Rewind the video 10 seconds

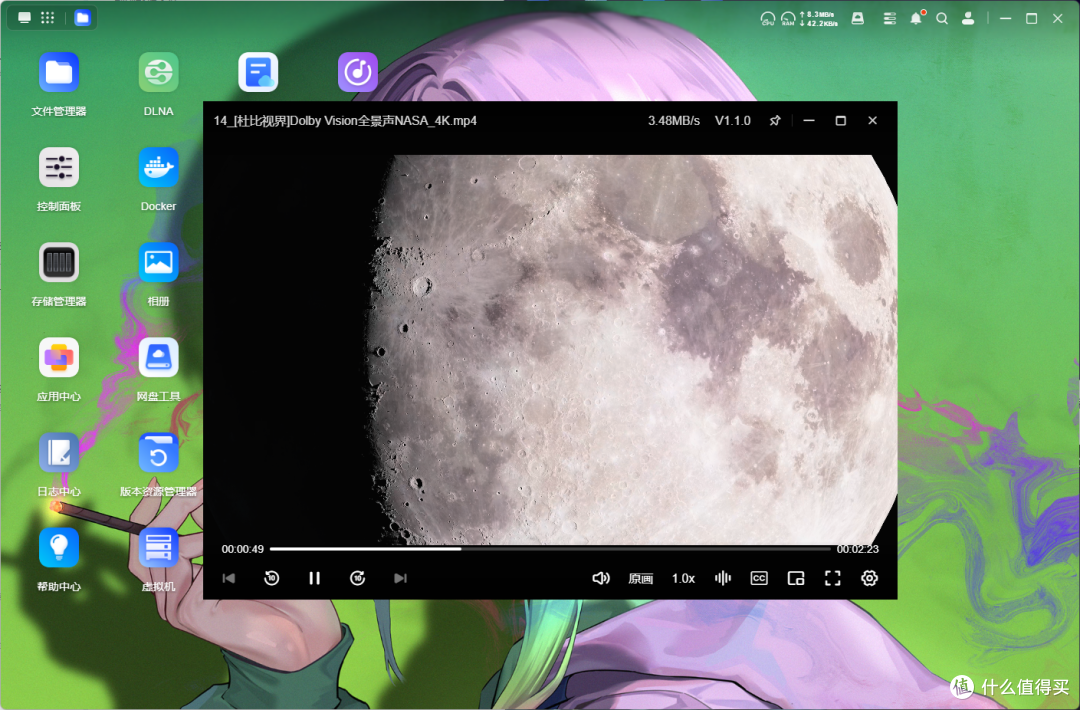271,578
